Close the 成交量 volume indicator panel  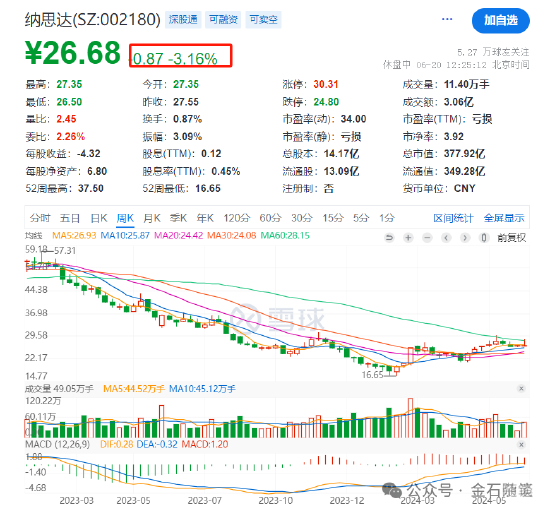click(521, 388)
